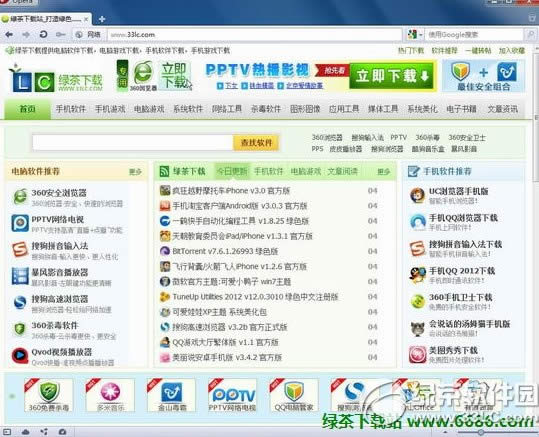Click the Qvod视频播放器 icon
This screenshot has width=539, height=437.
tap(20, 356)
